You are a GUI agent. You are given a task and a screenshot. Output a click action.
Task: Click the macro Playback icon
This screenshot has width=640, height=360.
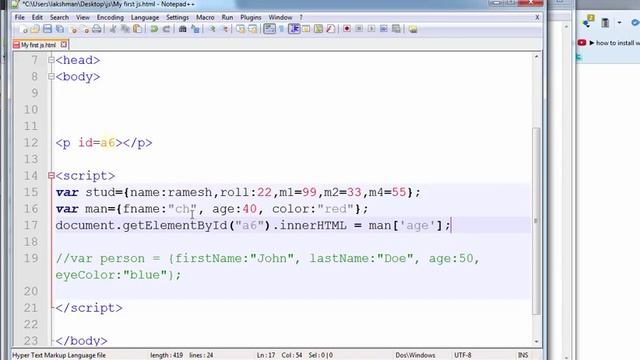[x=371, y=29]
